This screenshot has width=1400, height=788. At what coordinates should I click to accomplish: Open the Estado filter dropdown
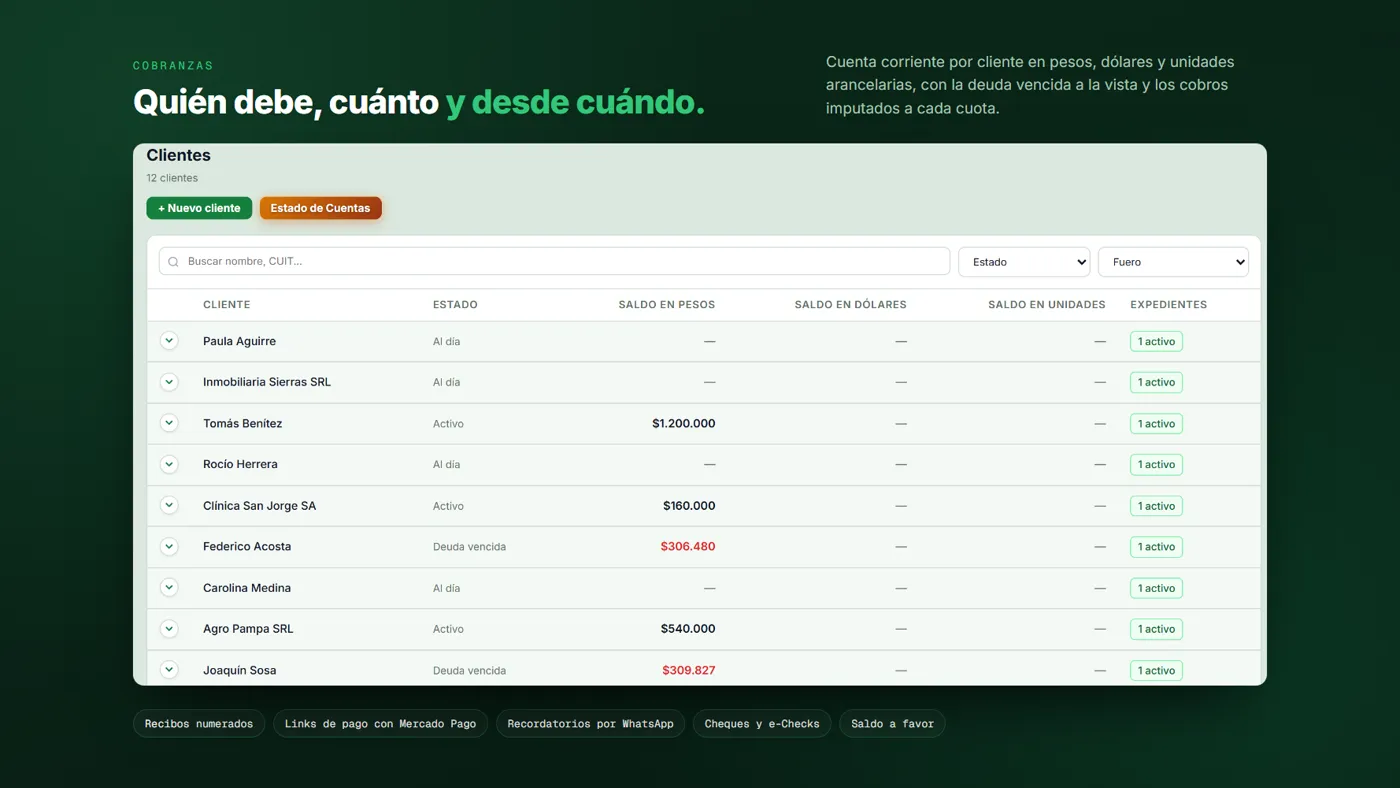click(1024, 262)
